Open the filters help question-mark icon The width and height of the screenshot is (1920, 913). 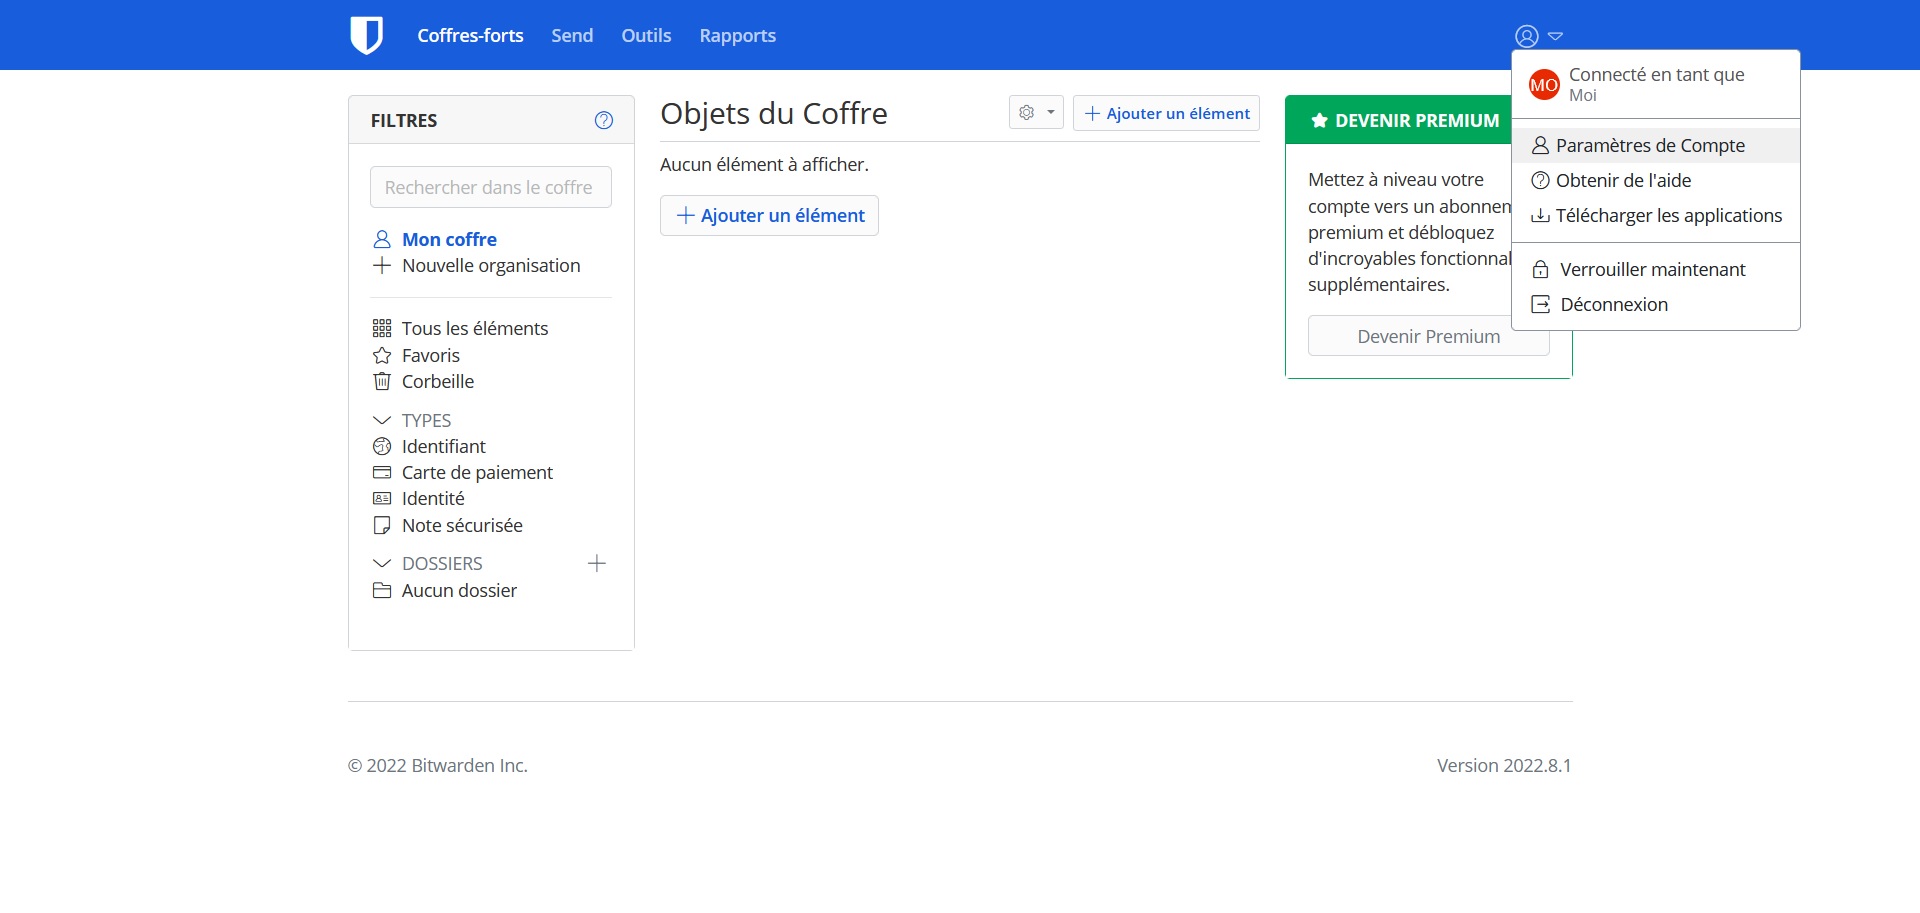pos(603,120)
